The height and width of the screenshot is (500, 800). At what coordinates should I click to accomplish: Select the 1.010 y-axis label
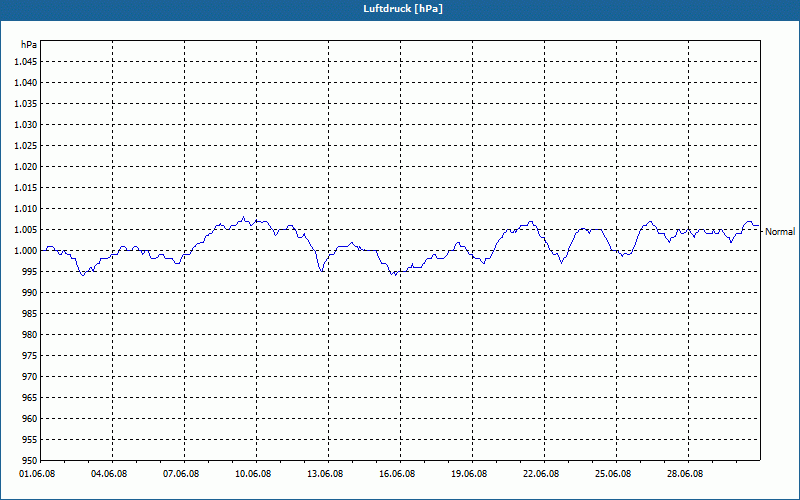coord(26,209)
